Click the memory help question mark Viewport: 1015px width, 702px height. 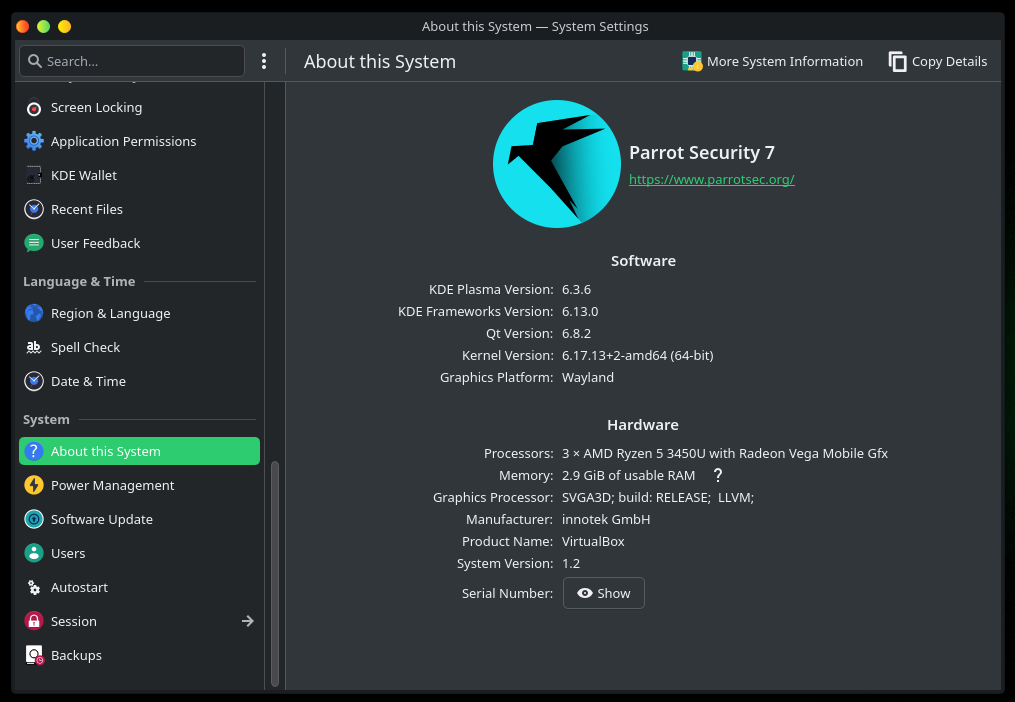[x=717, y=476]
